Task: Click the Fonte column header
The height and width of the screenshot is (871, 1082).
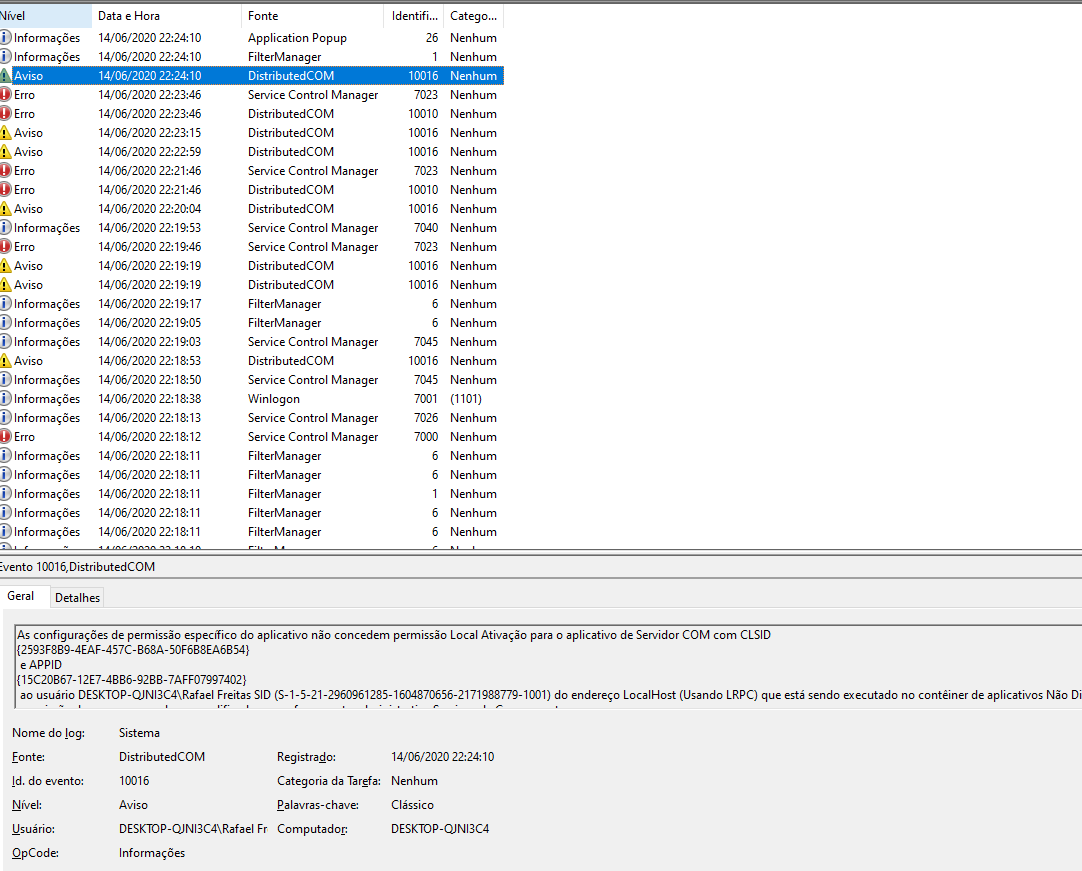Action: click(312, 16)
